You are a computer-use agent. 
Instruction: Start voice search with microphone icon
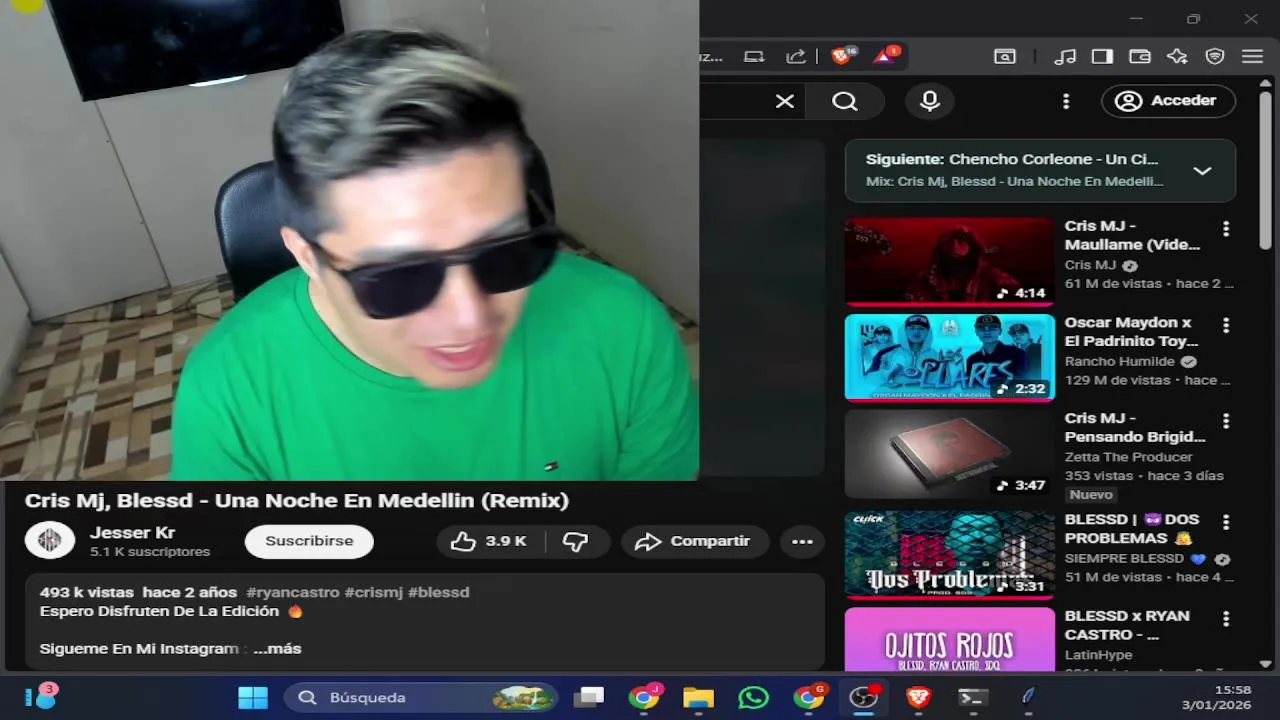point(930,101)
